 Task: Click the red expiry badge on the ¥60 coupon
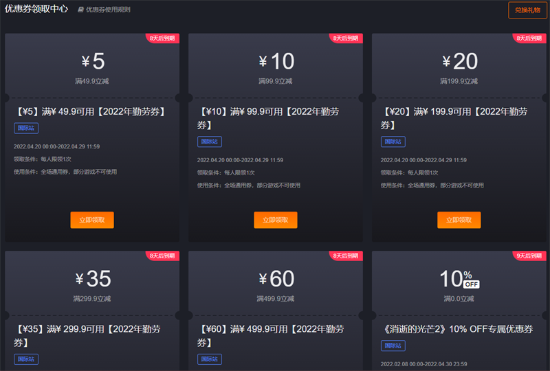[346, 256]
